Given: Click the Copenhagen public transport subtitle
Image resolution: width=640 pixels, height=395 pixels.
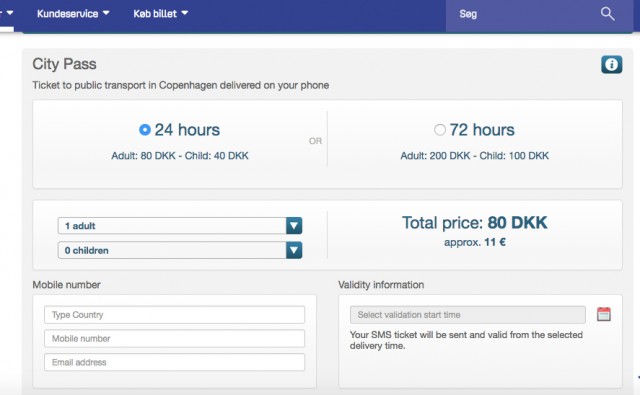Looking at the screenshot, I should [181, 85].
